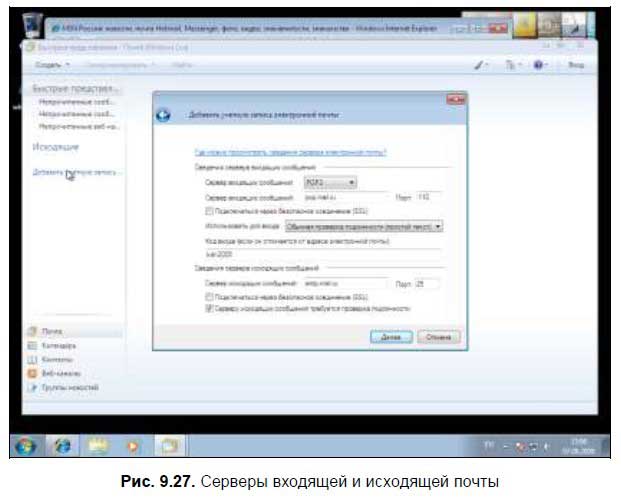The height and width of the screenshot is (500, 621).
Task: Click the Синхронизировать toolbar button
Action: 120,65
